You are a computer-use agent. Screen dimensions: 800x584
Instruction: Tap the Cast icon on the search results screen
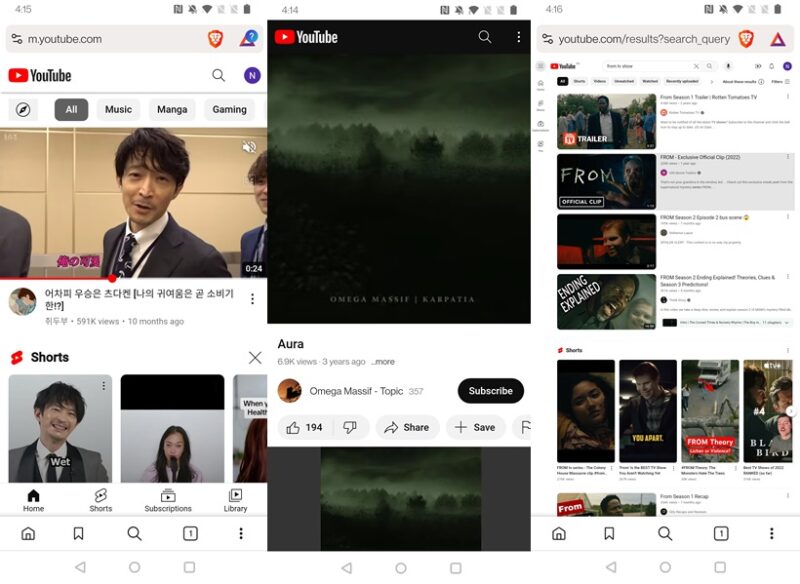pos(758,65)
